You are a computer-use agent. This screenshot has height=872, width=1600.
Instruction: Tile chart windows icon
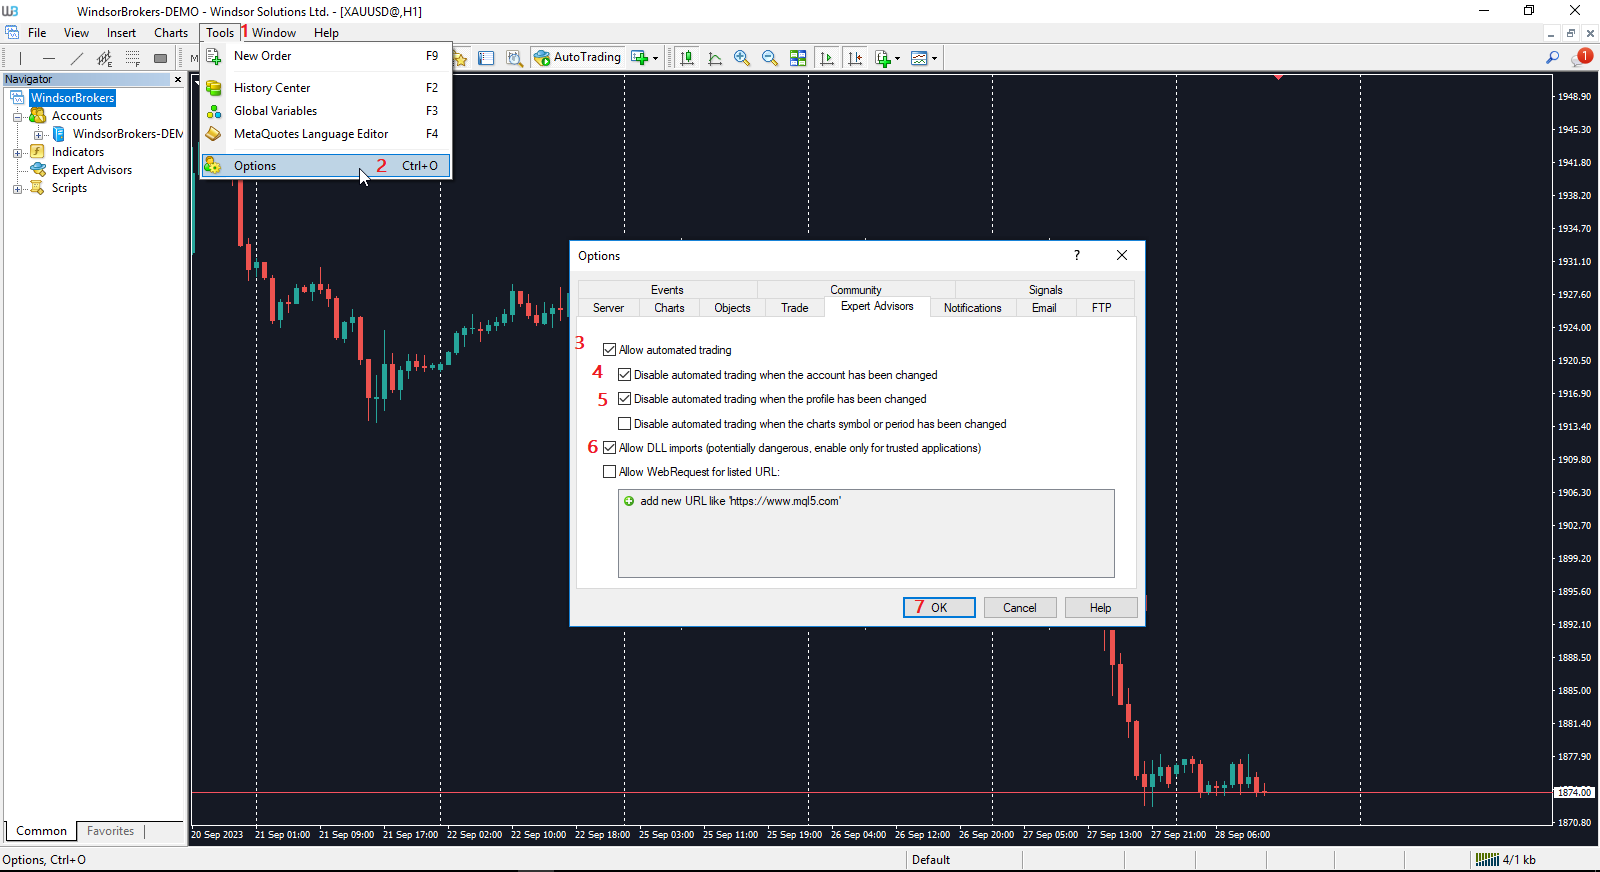[798, 58]
